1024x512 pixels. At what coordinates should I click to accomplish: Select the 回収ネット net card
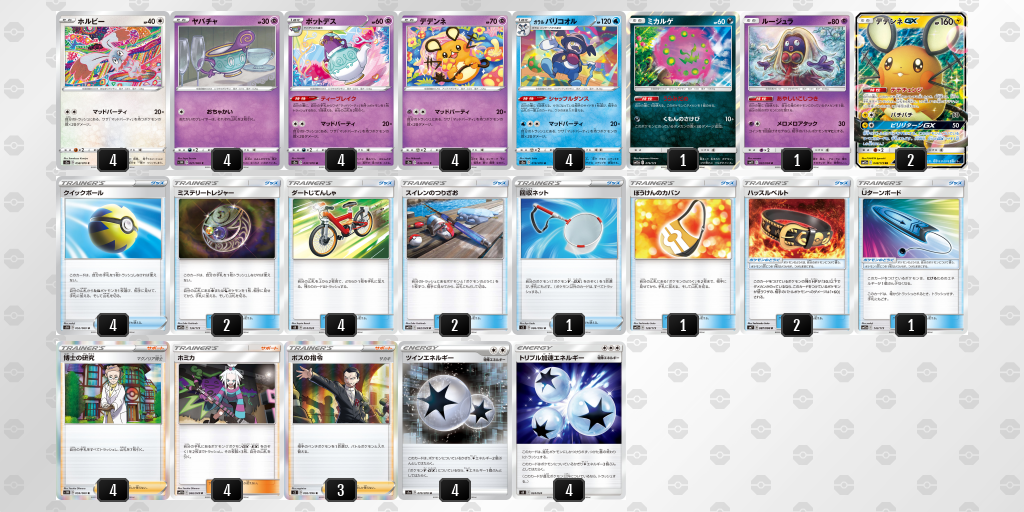click(568, 255)
